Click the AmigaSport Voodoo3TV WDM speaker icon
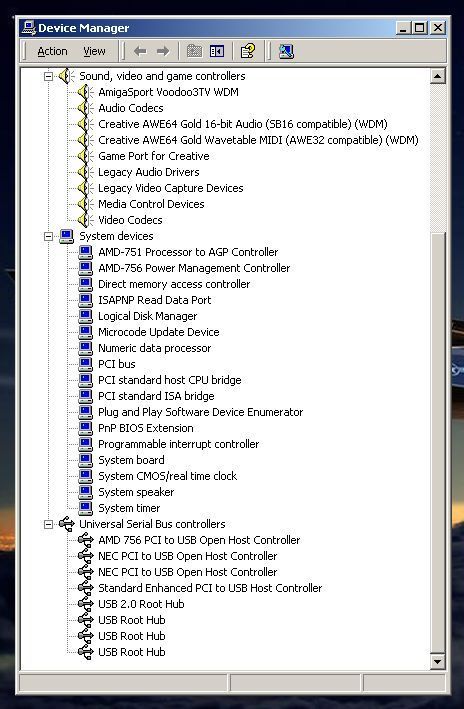This screenshot has height=709, width=464. pyautogui.click(x=85, y=92)
